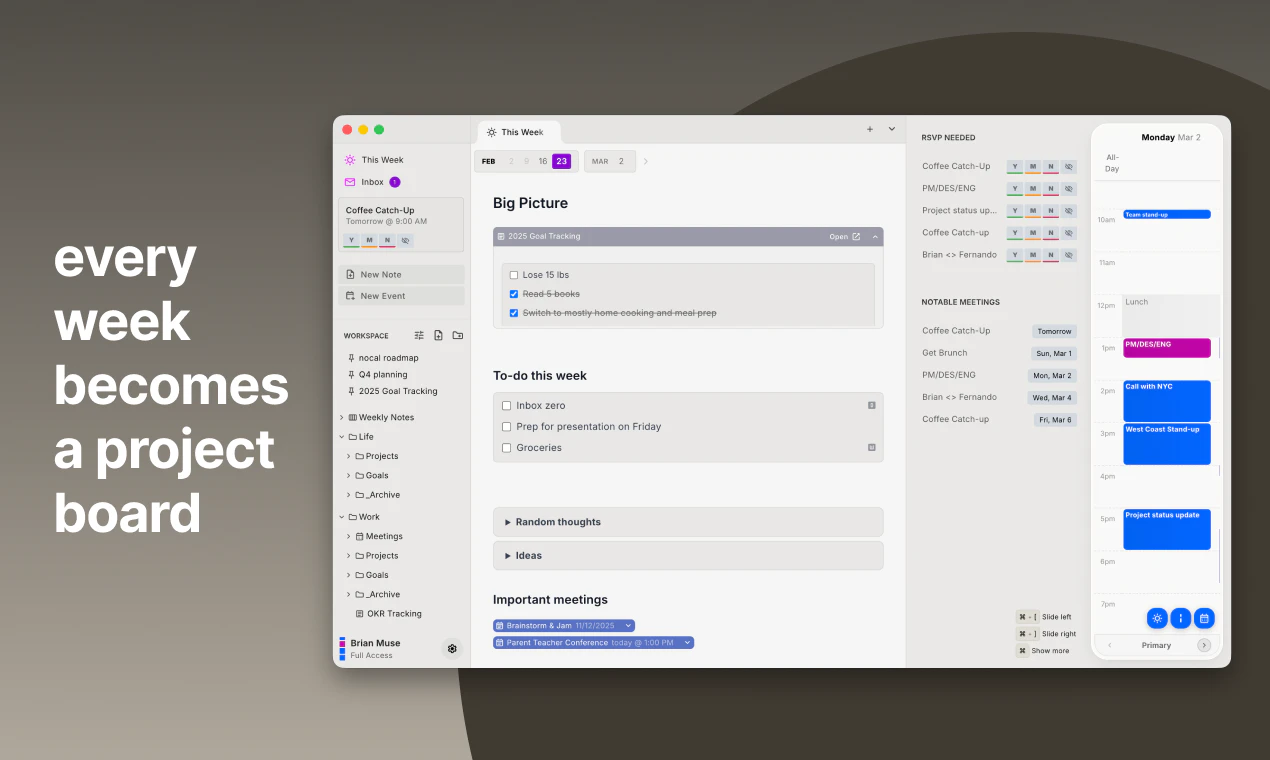Open pinned 2025 Goal Tracking note in sidebar
Screen dimensions: 1270x760
[398, 391]
